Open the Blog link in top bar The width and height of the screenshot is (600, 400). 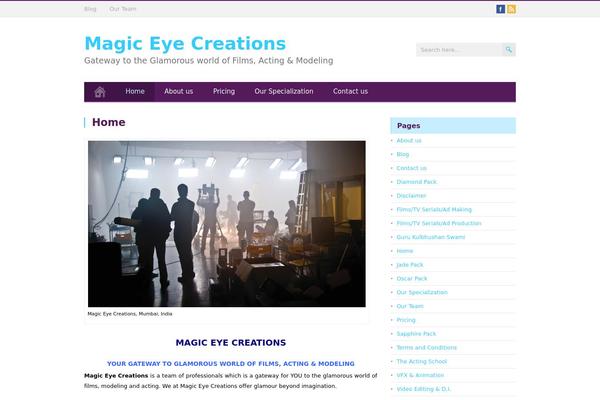(x=90, y=9)
